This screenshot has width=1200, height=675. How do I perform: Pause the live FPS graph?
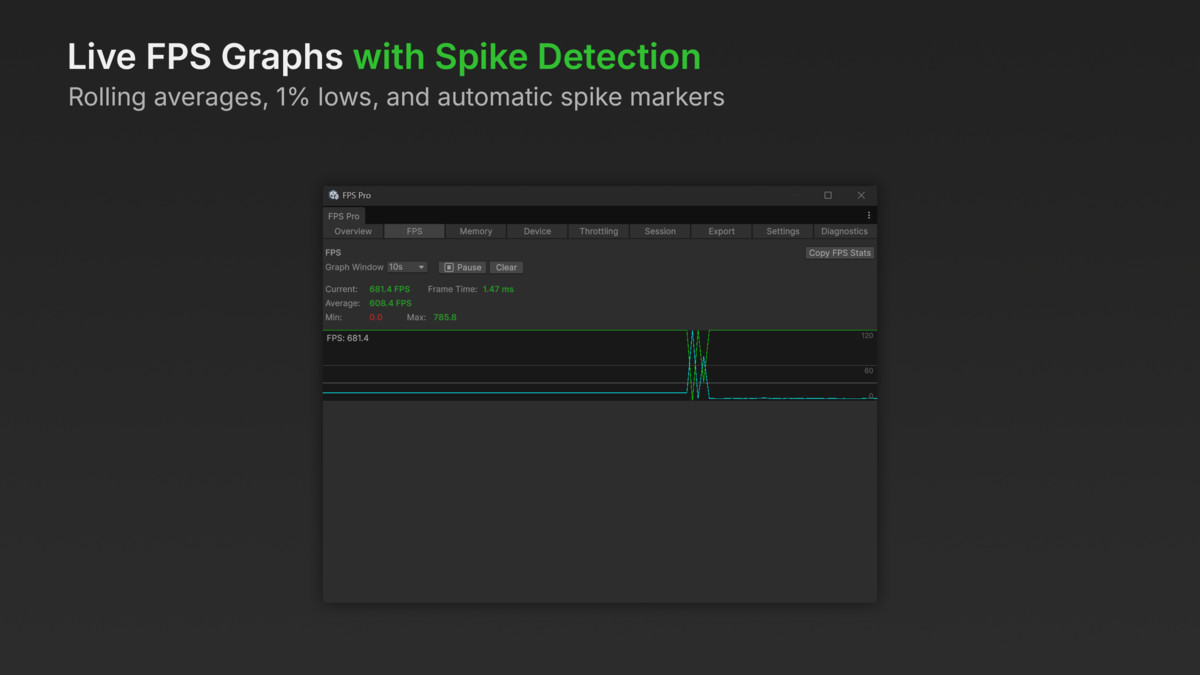[x=463, y=267]
